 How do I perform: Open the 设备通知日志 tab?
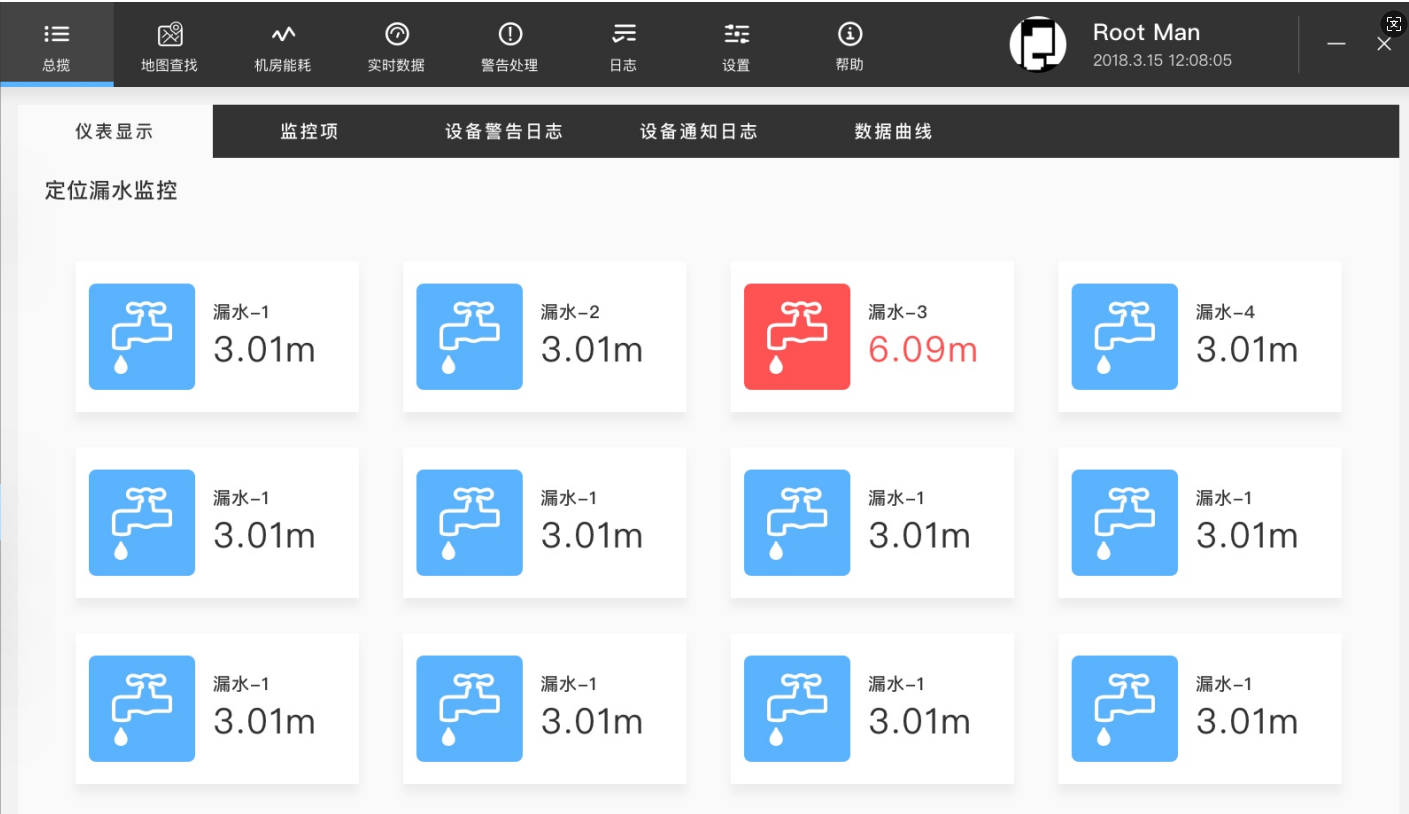[x=699, y=132]
